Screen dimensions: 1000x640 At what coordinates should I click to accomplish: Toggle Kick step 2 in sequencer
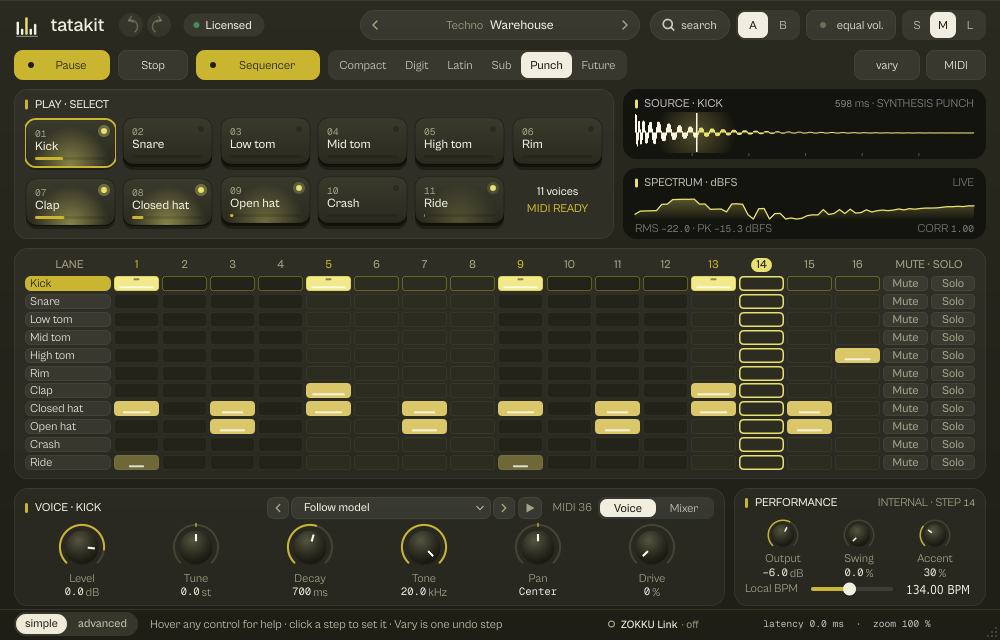point(184,283)
